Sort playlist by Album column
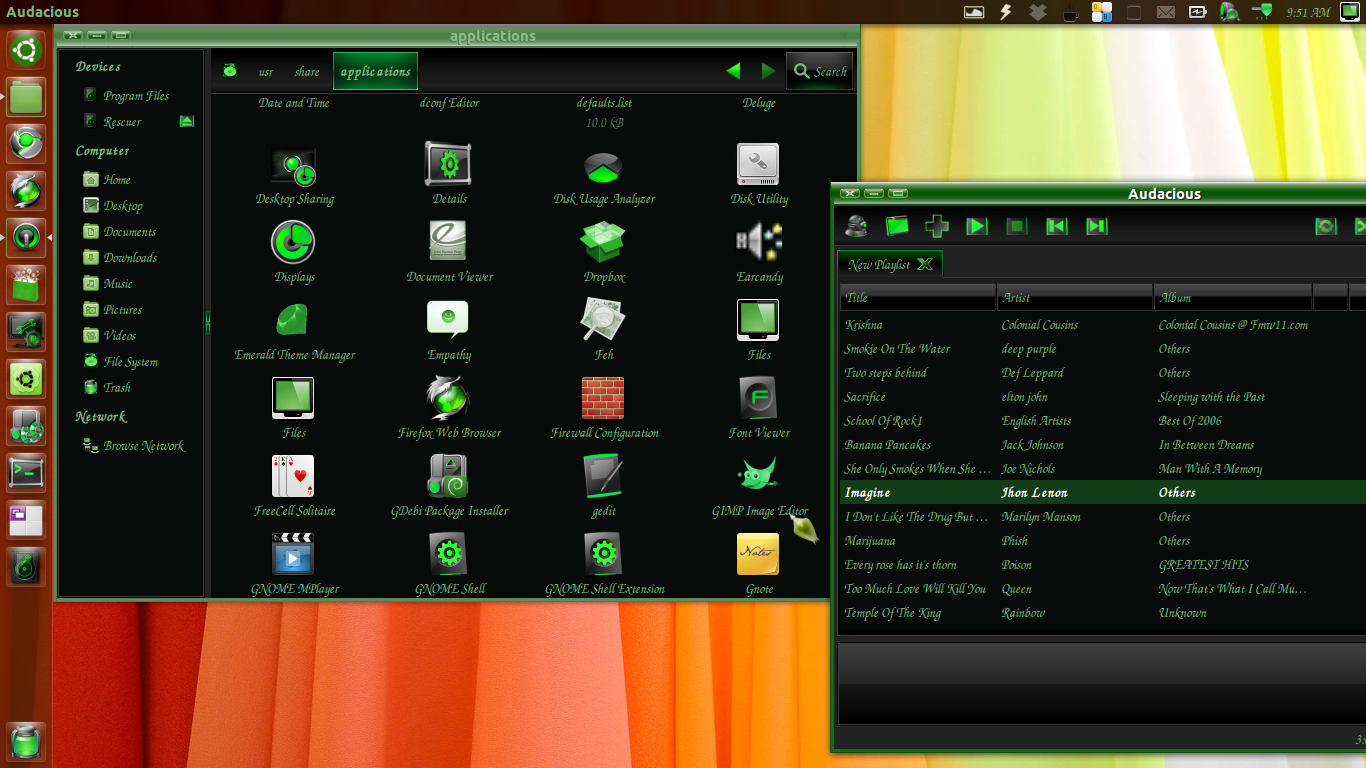 pos(1232,297)
